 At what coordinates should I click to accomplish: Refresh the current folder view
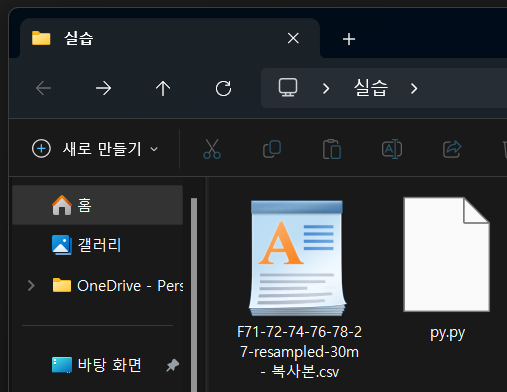(223, 88)
